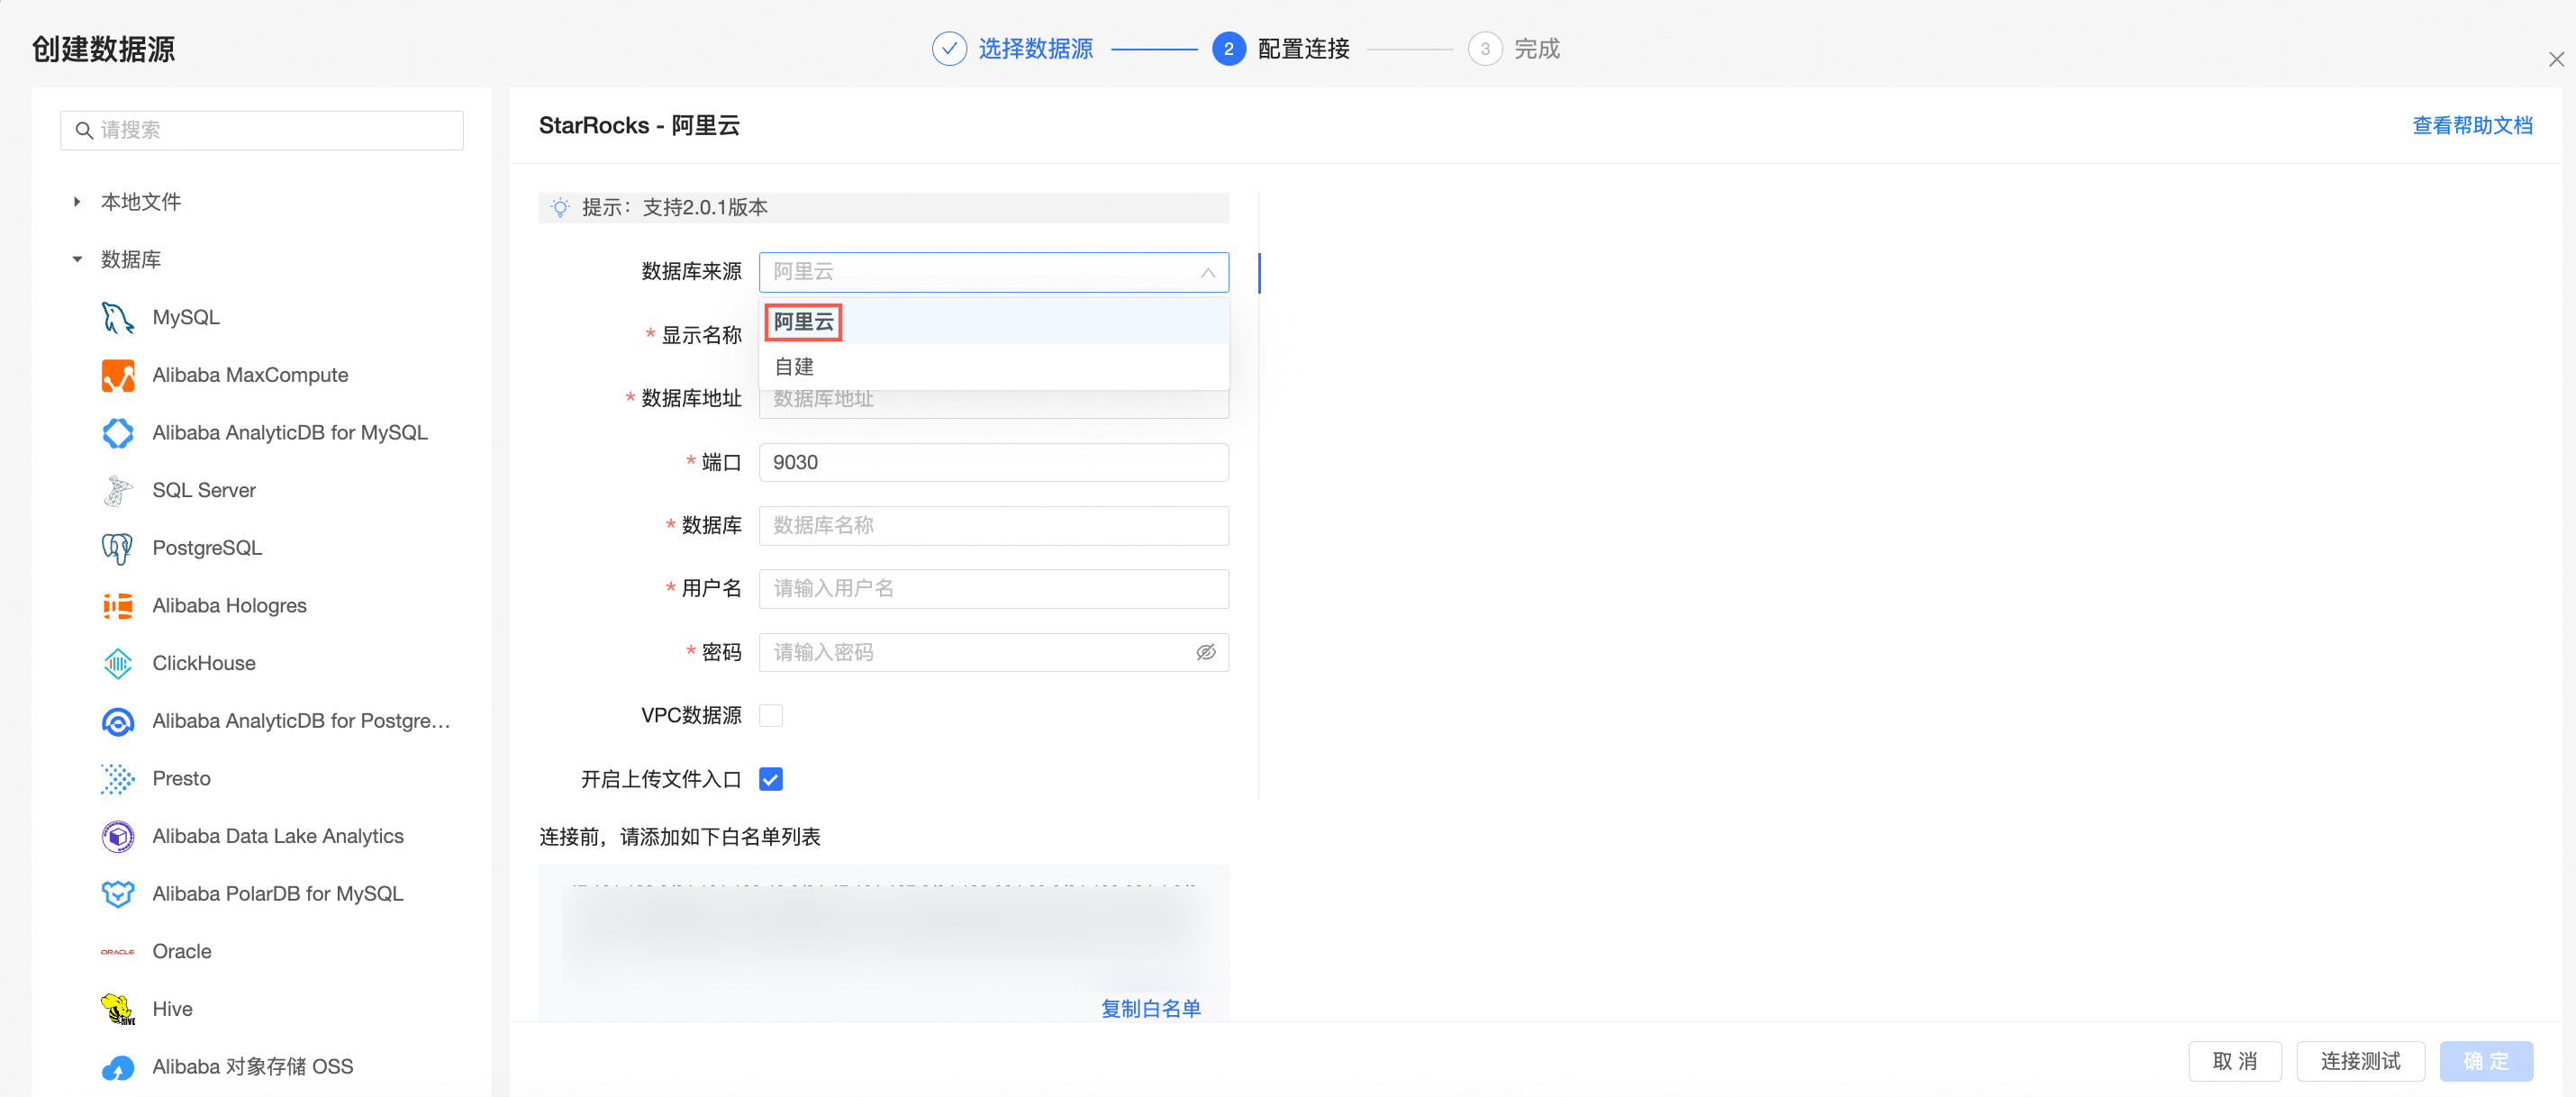The width and height of the screenshot is (2576, 1097).
Task: Click the Hive bee icon
Action: (118, 1009)
